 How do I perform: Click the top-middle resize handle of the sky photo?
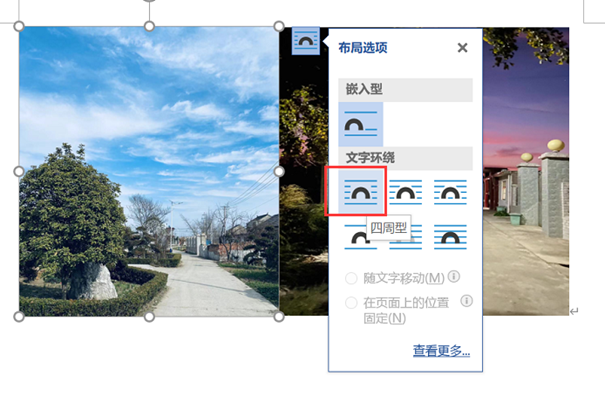click(x=149, y=27)
